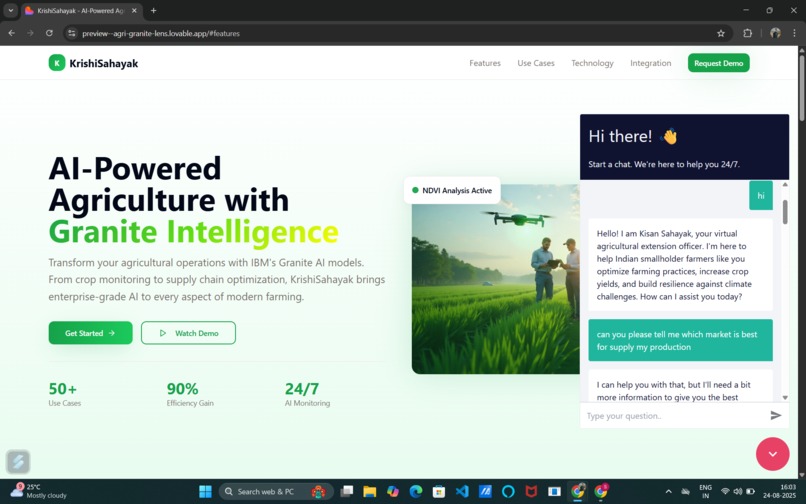
Task: Navigate to Integration section
Action: 650,63
